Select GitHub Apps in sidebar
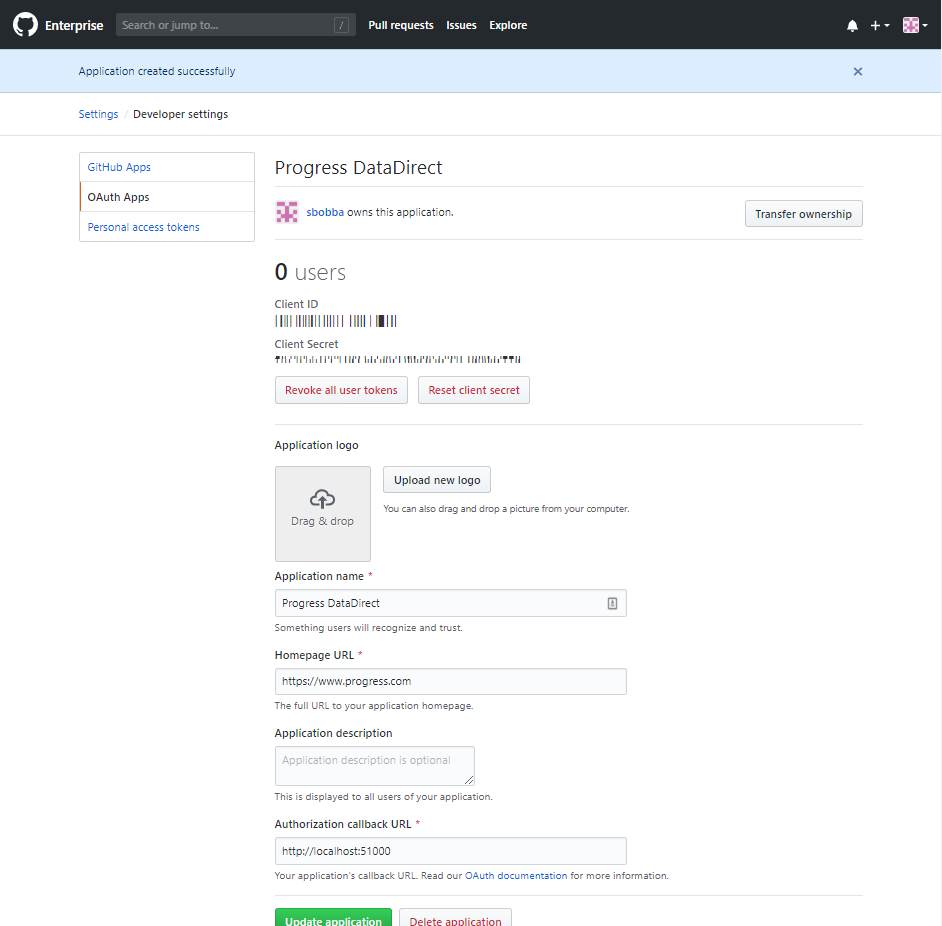Viewport: 942px width, 926px height. click(x=167, y=167)
